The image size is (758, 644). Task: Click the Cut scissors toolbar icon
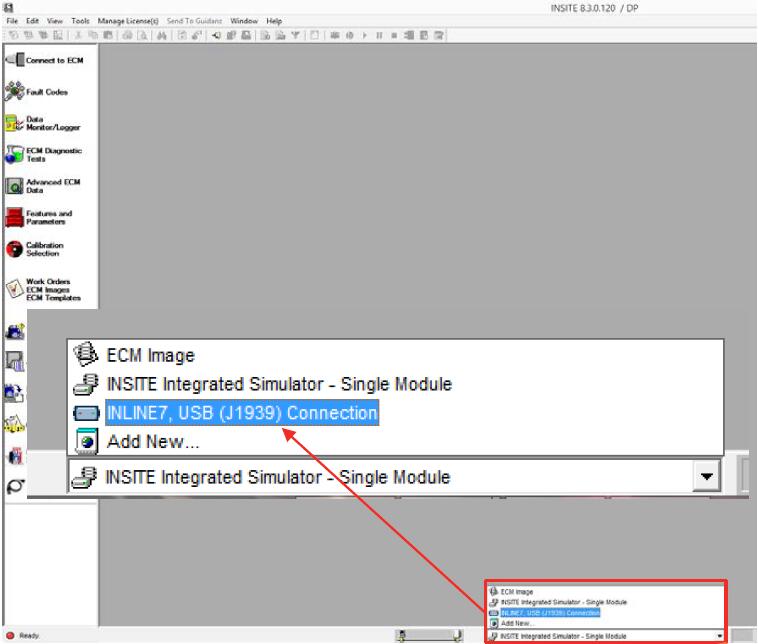(x=78, y=35)
